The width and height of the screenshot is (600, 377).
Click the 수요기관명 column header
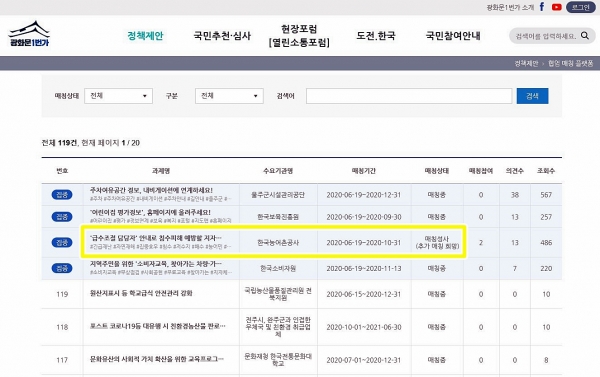(278, 171)
